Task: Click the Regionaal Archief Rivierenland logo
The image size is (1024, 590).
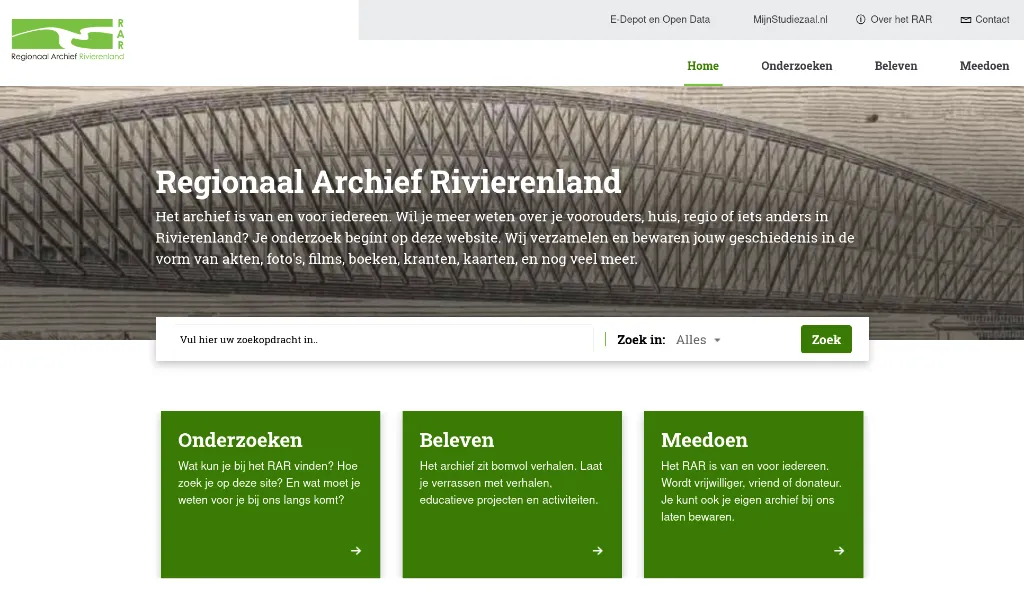Action: [68, 39]
